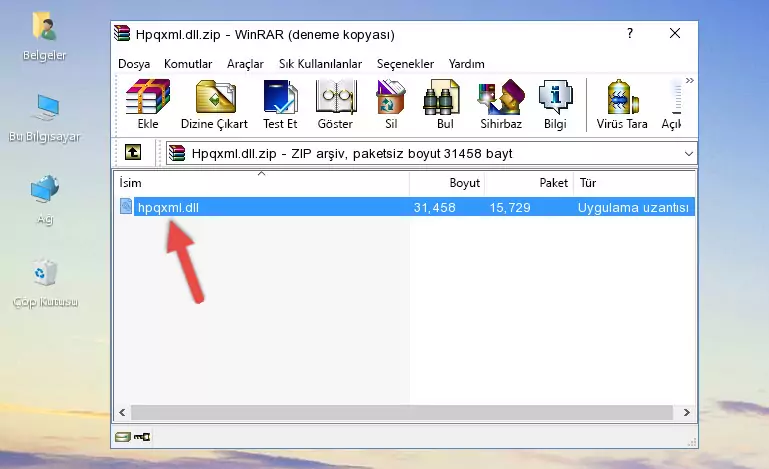Screen dimensions: 769x469
Task: Open the Dosya menu
Action: point(134,64)
